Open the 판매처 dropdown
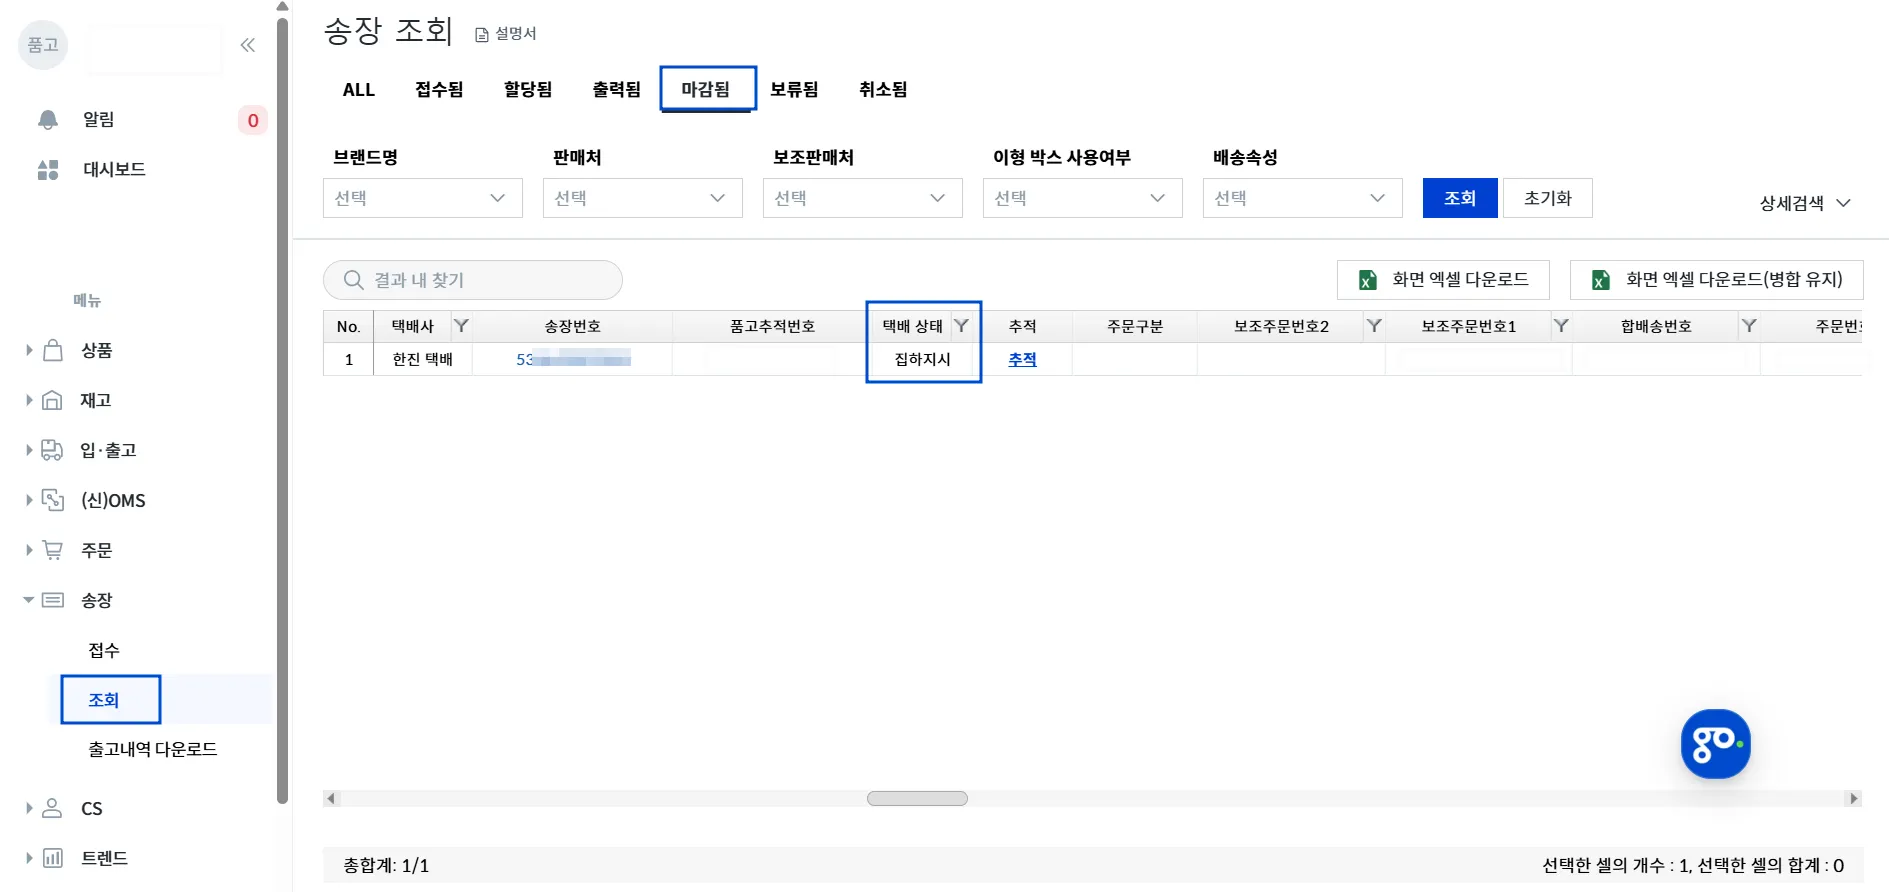The height and width of the screenshot is (892, 1889). [643, 198]
